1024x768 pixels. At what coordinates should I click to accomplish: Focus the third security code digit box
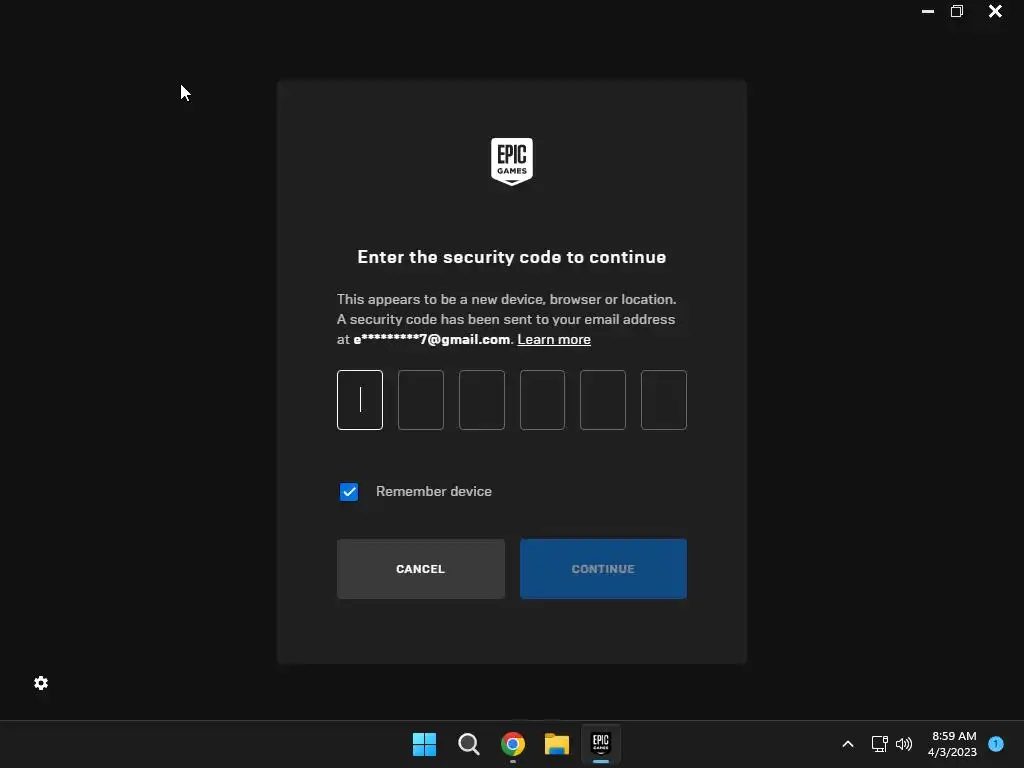482,400
